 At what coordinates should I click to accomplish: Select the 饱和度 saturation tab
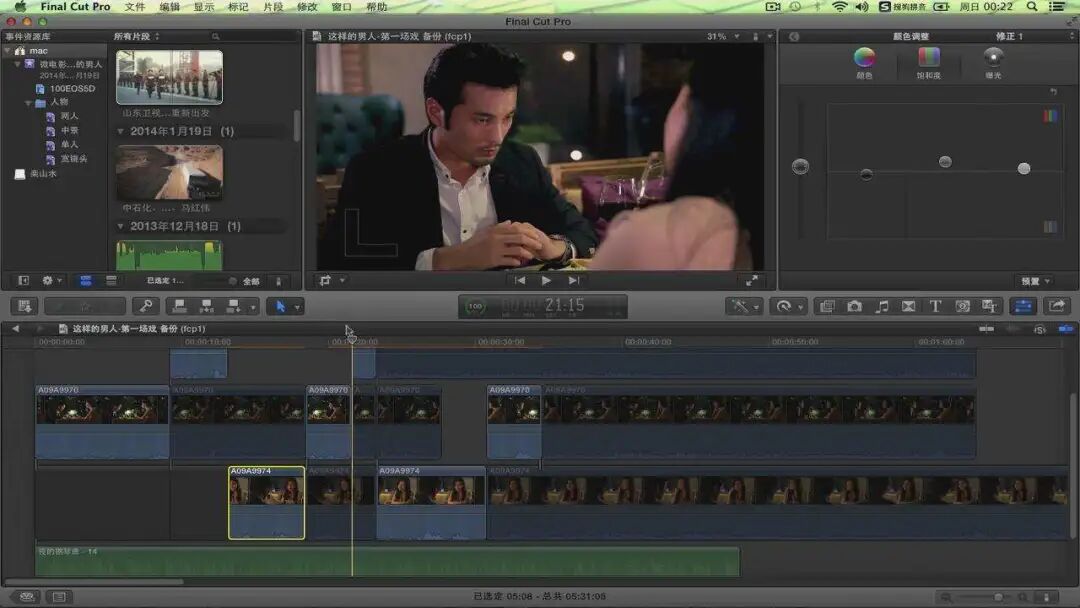[x=928, y=63]
